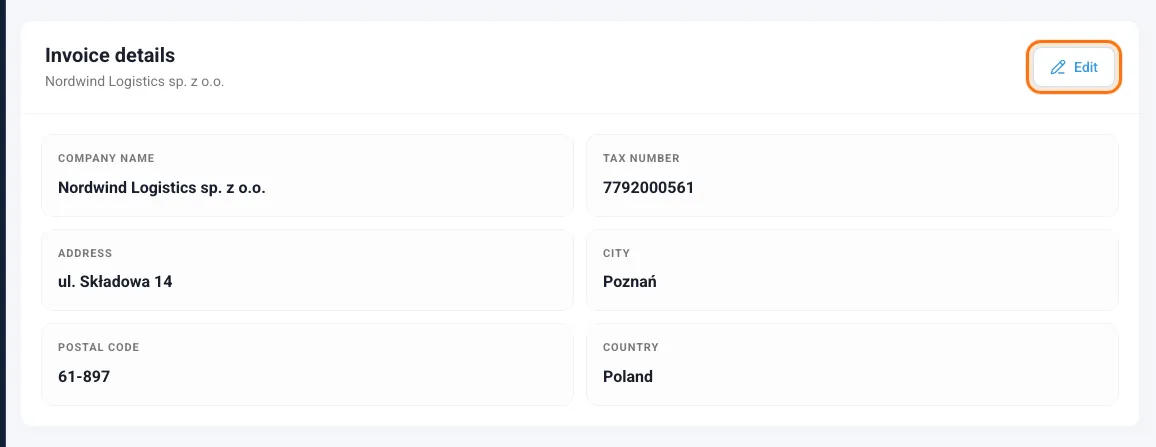Viewport: 1156px width, 447px height.
Task: Click the divider line below the header
Action: coord(580,114)
